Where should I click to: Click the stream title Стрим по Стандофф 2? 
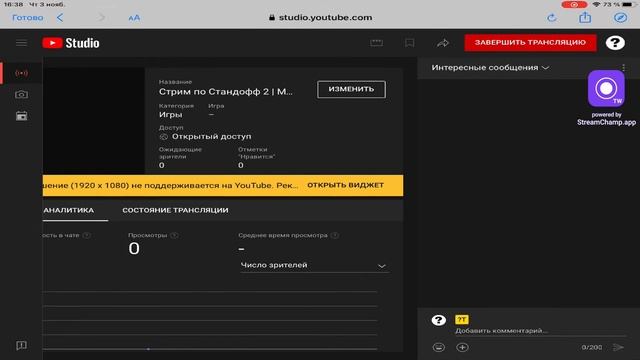point(226,92)
